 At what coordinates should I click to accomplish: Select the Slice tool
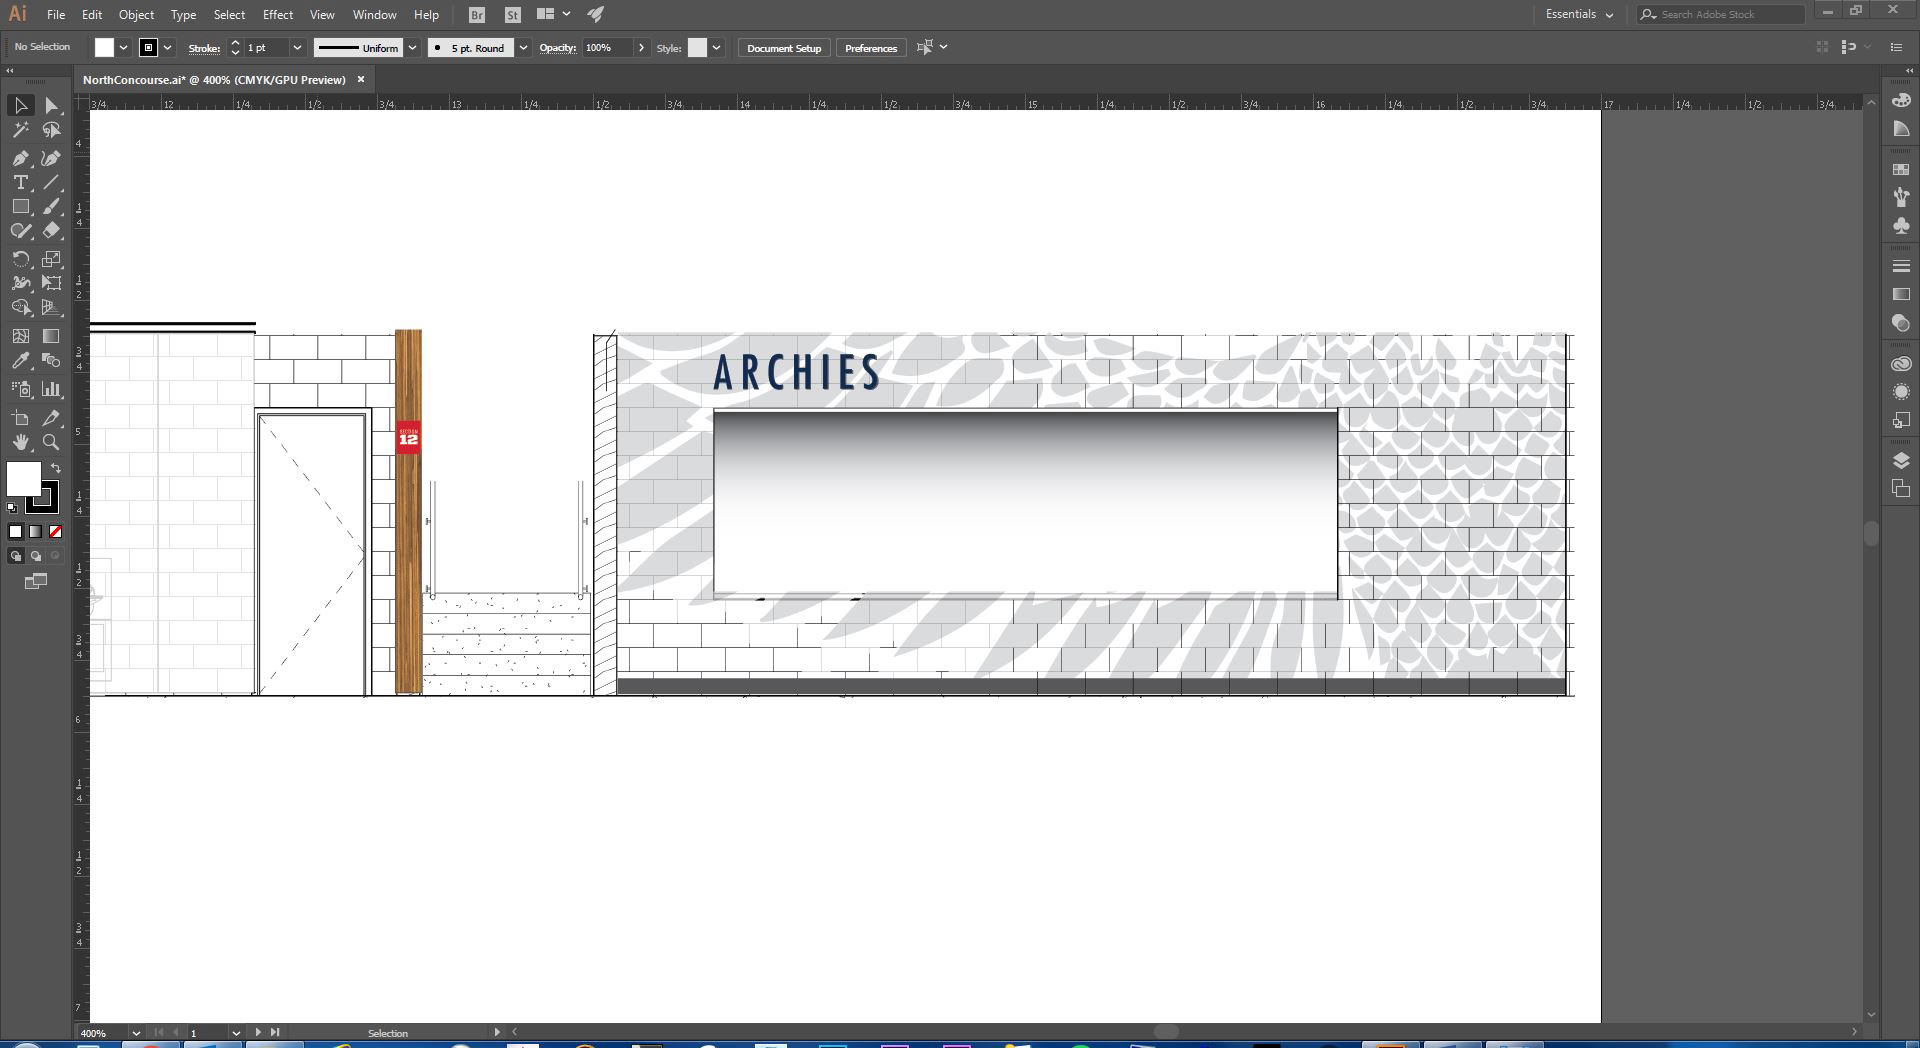[x=52, y=418]
